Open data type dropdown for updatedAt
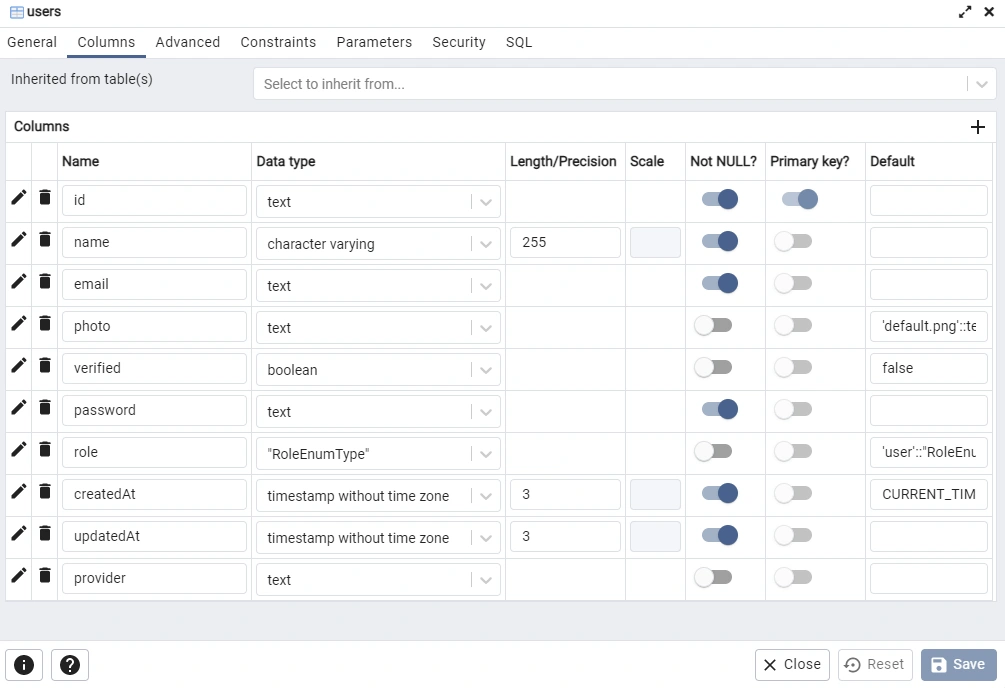The height and width of the screenshot is (688, 1005). coord(378,538)
